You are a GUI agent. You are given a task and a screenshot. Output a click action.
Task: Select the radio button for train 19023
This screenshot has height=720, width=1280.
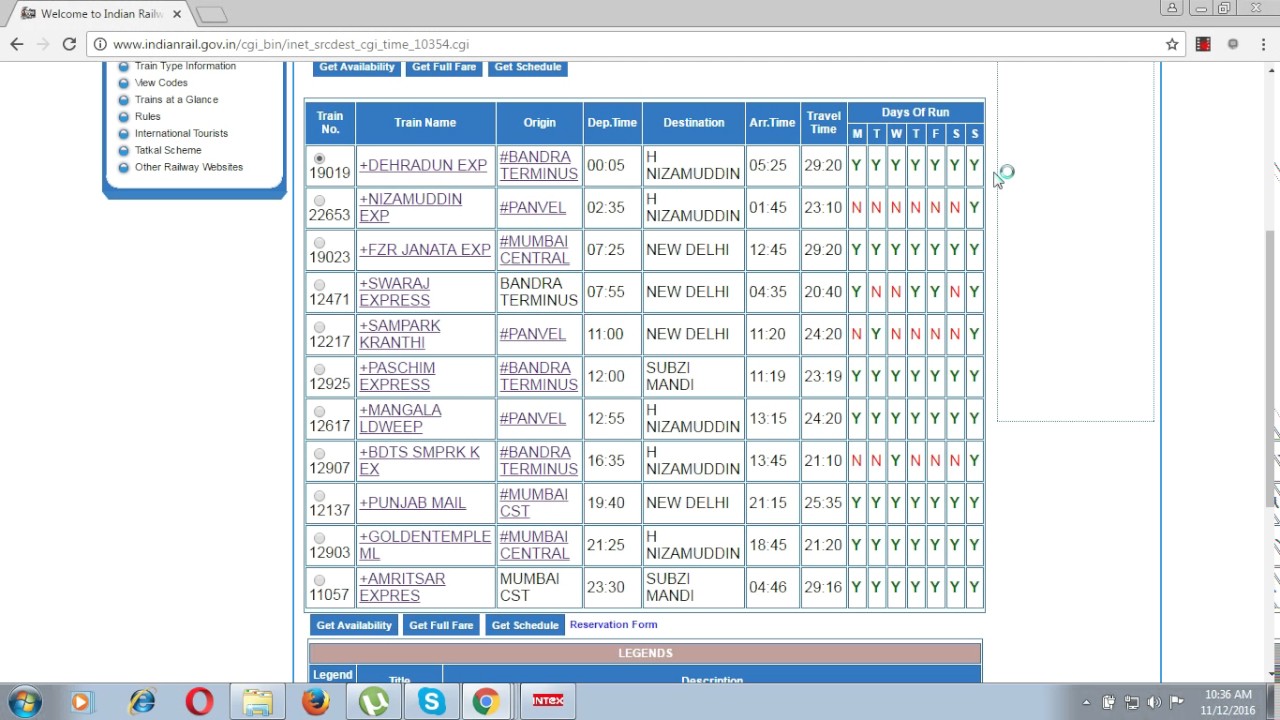[x=319, y=242]
